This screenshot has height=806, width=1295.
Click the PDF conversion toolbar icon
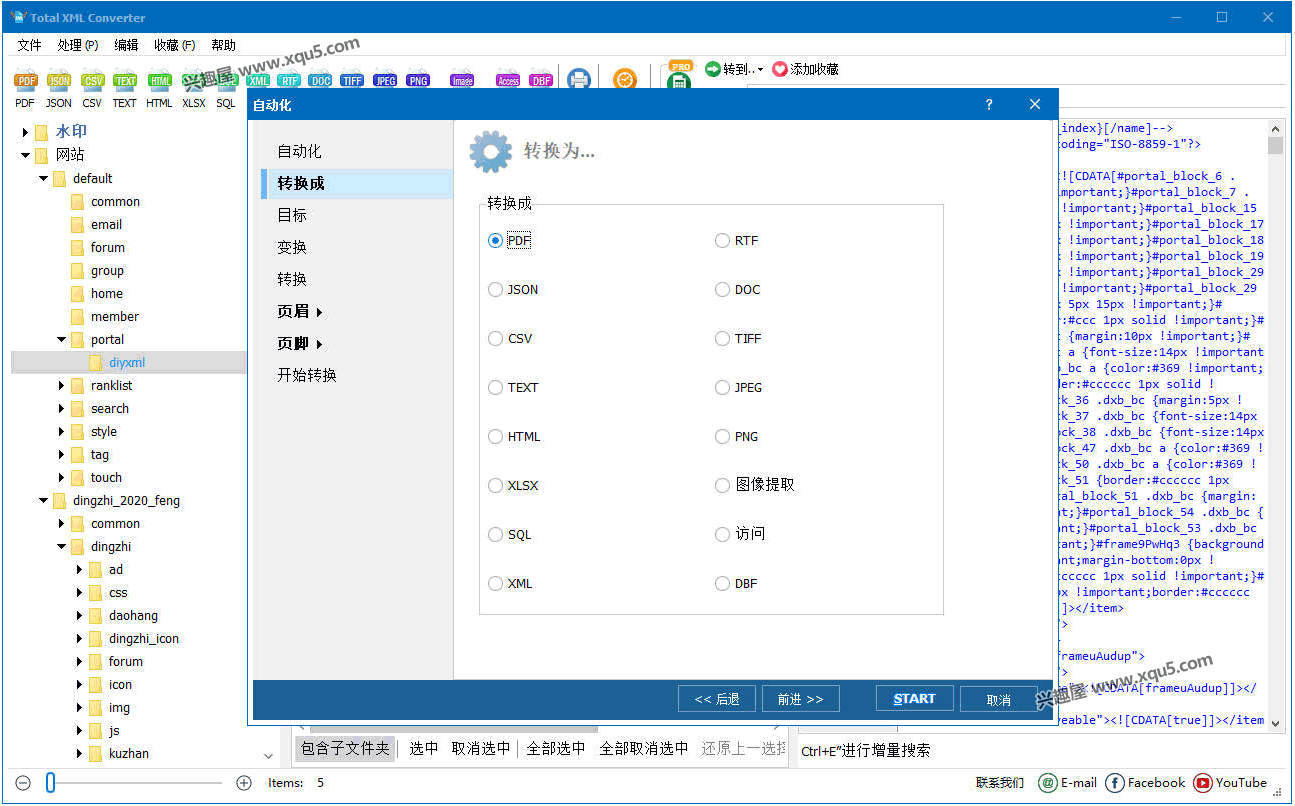[x=25, y=81]
